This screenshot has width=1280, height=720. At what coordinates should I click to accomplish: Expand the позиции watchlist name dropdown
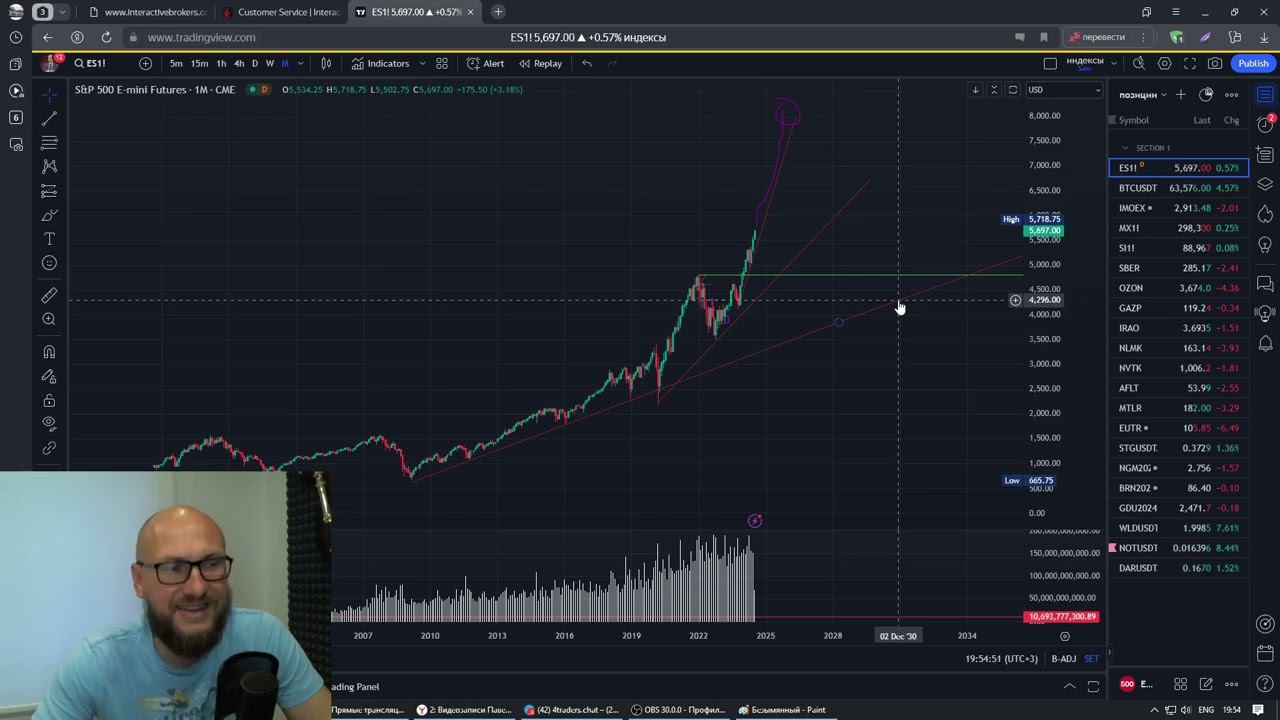[x=1142, y=95]
